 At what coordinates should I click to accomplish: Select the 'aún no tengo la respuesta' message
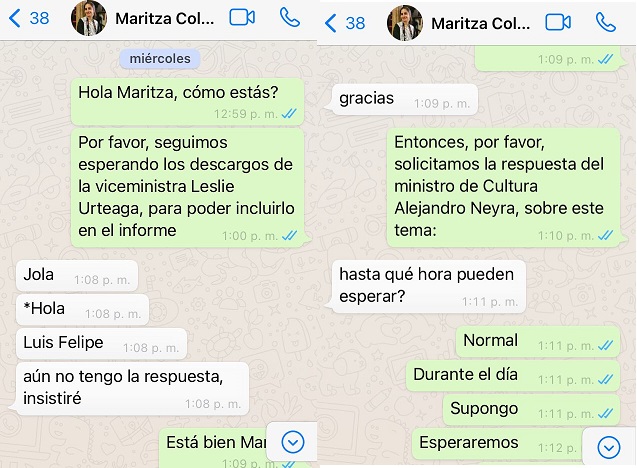[x=132, y=388]
